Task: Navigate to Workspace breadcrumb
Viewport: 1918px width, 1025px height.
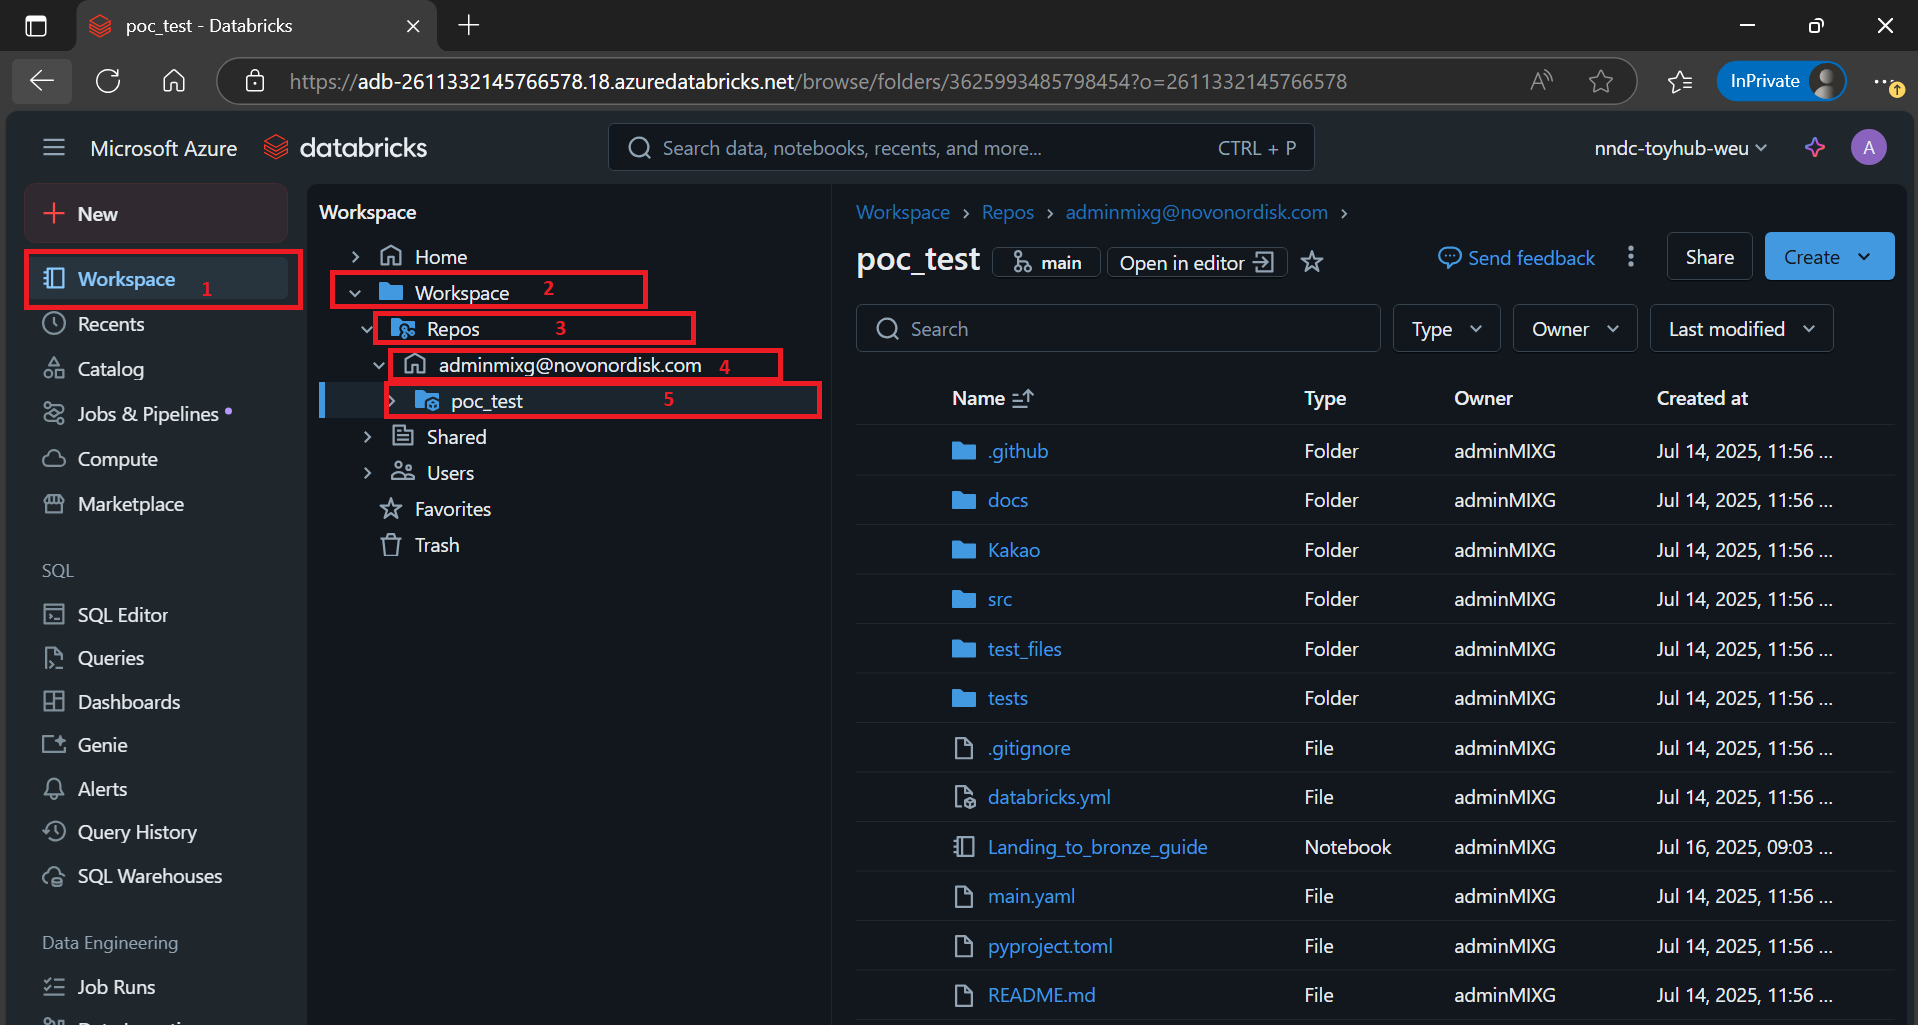Action: pos(903,212)
